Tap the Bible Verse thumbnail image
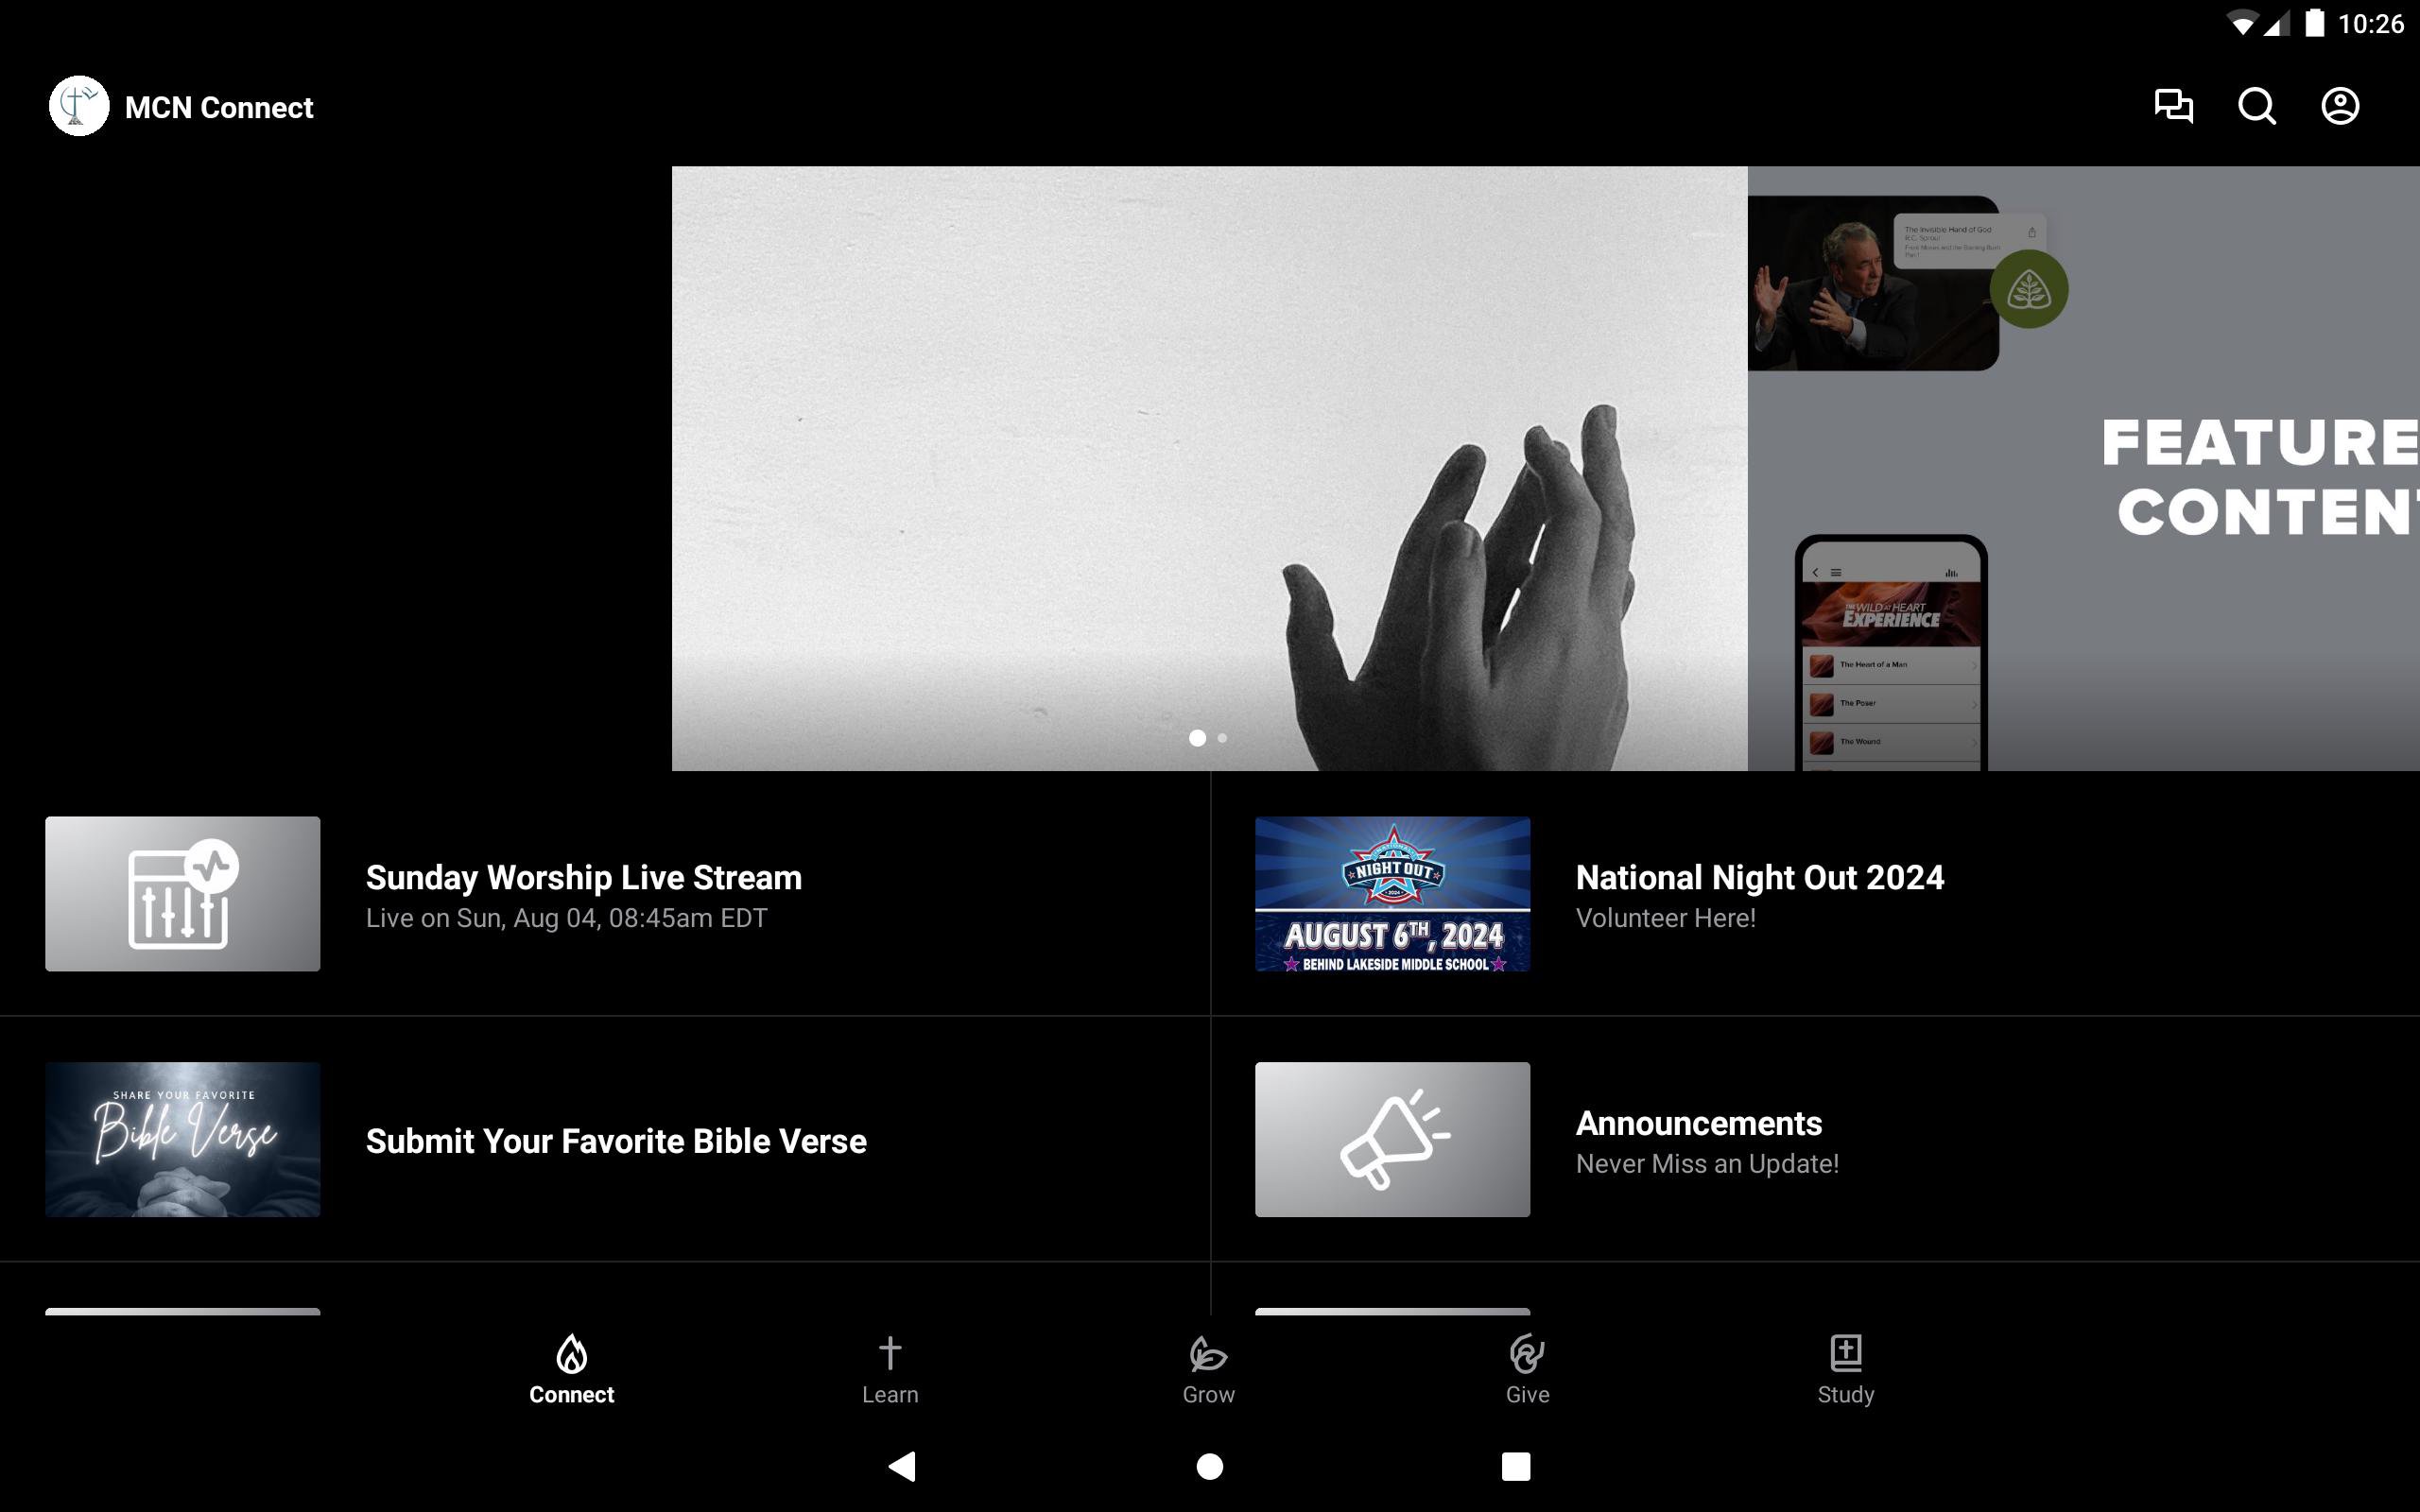Image resolution: width=2420 pixels, height=1512 pixels. (183, 1139)
